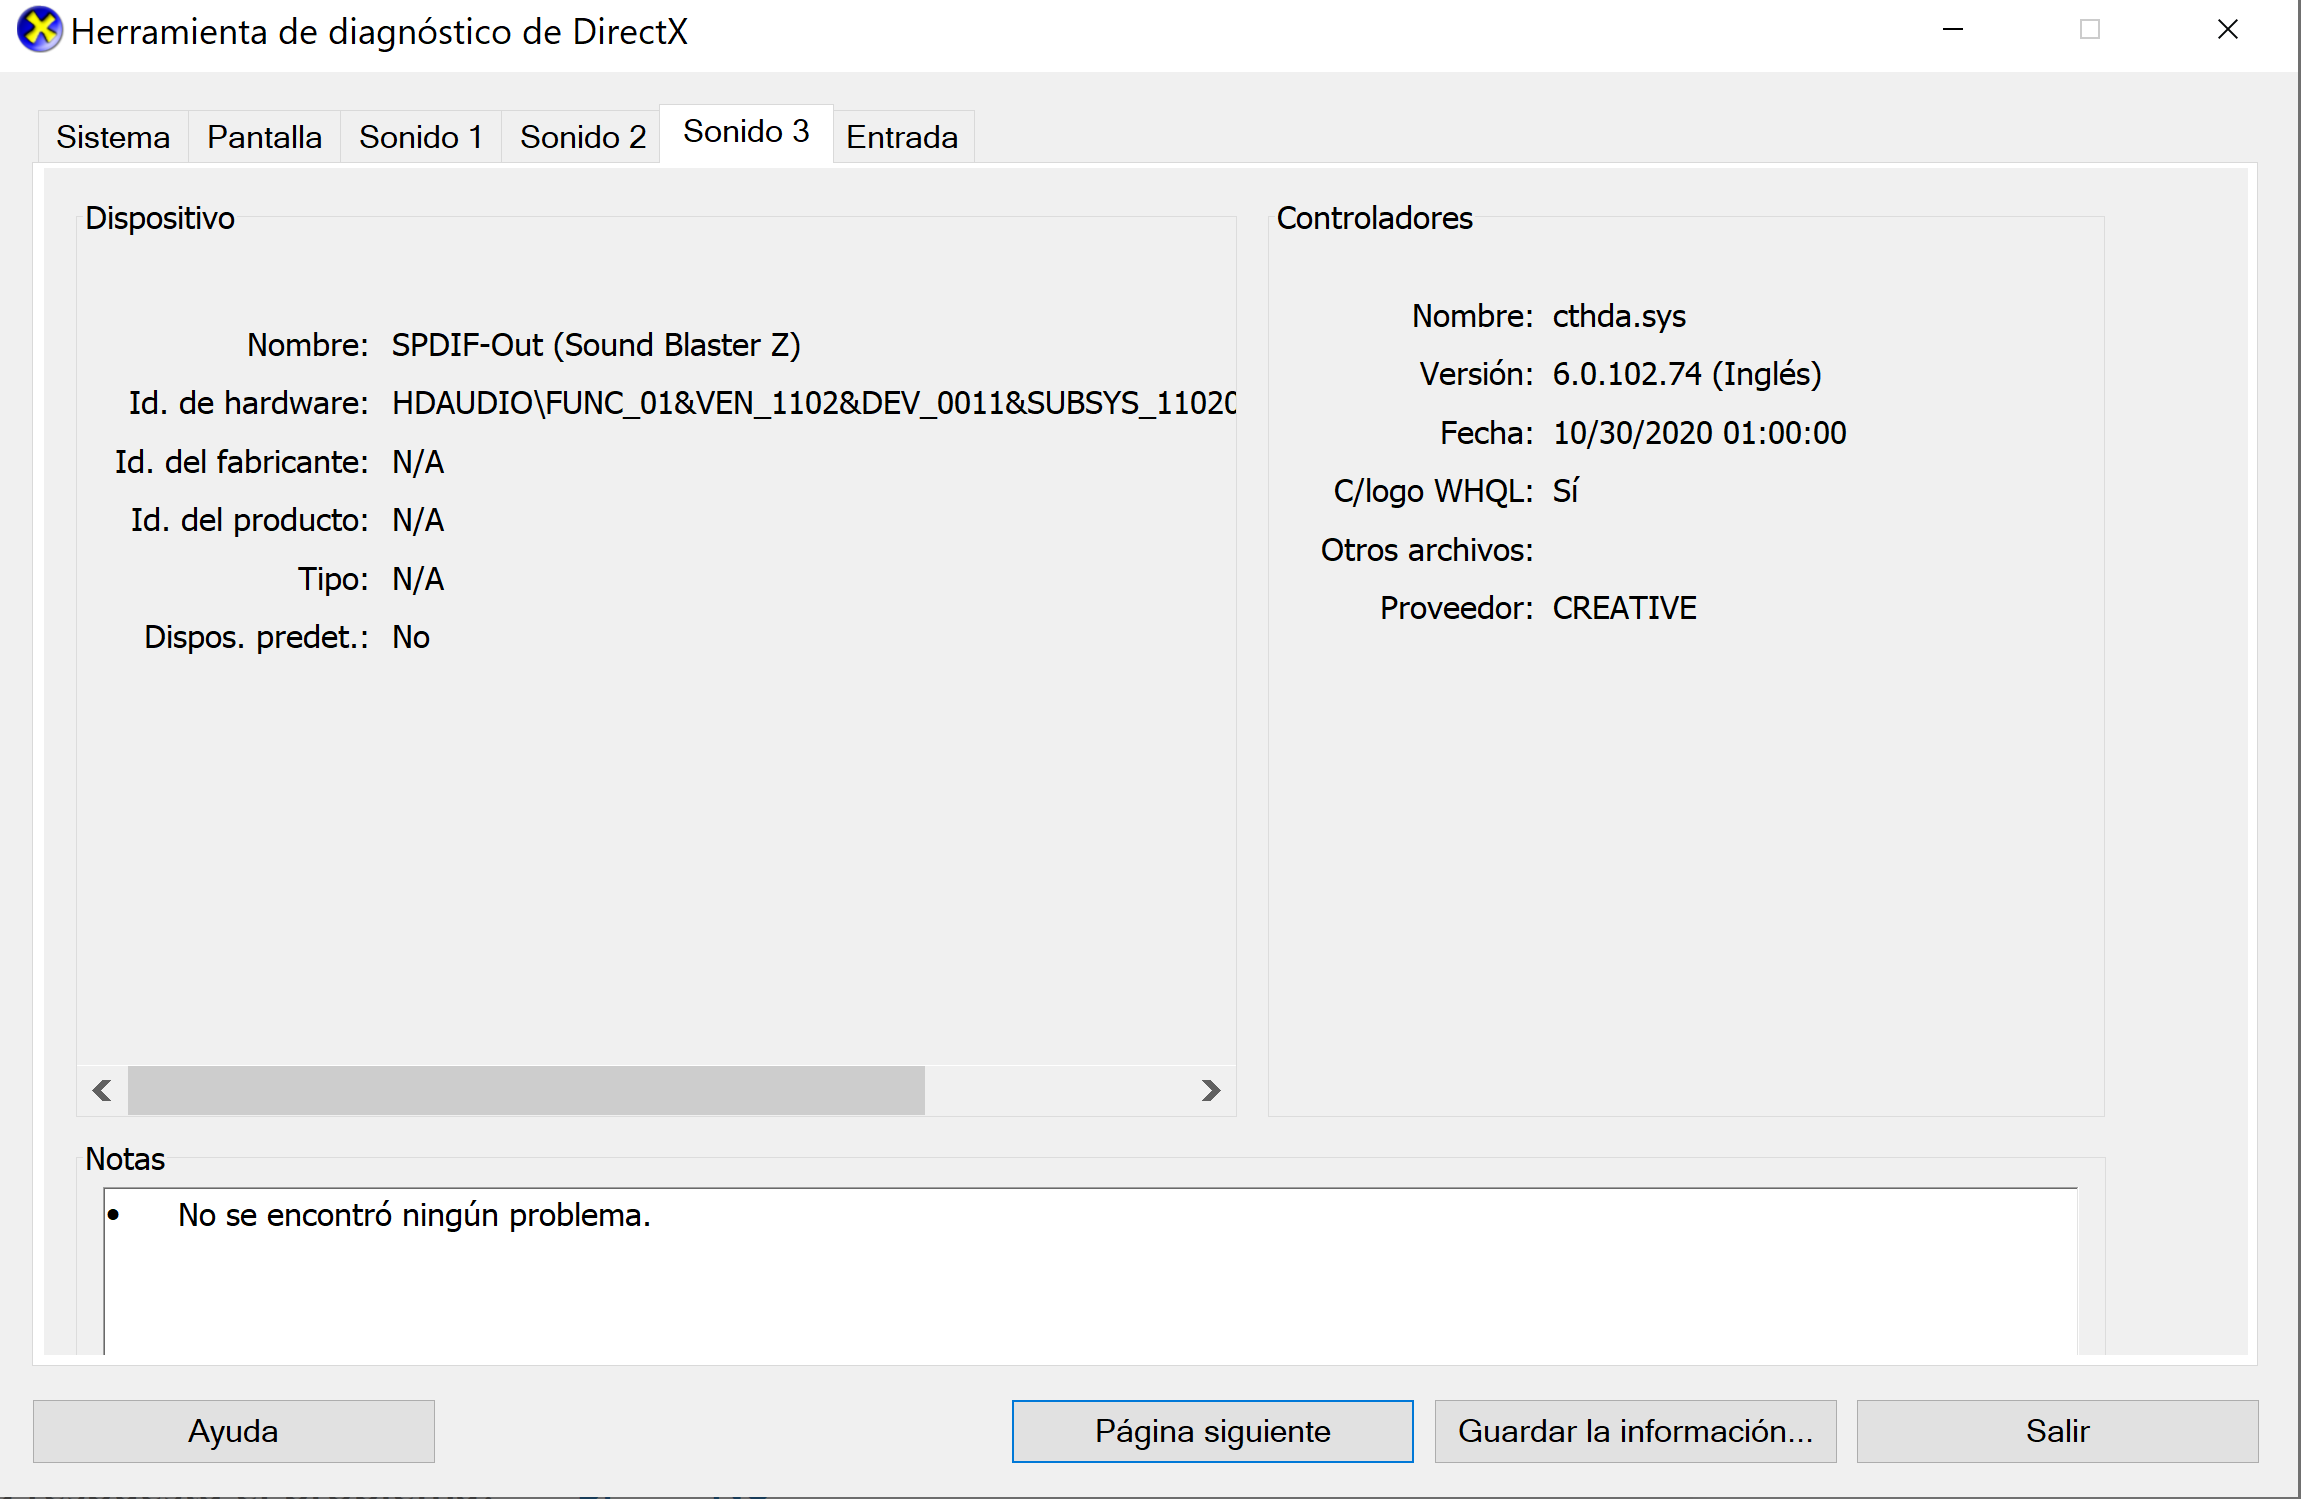Click right arrow of horizontal scrollbar
The height and width of the screenshot is (1499, 2301).
(x=1211, y=1090)
